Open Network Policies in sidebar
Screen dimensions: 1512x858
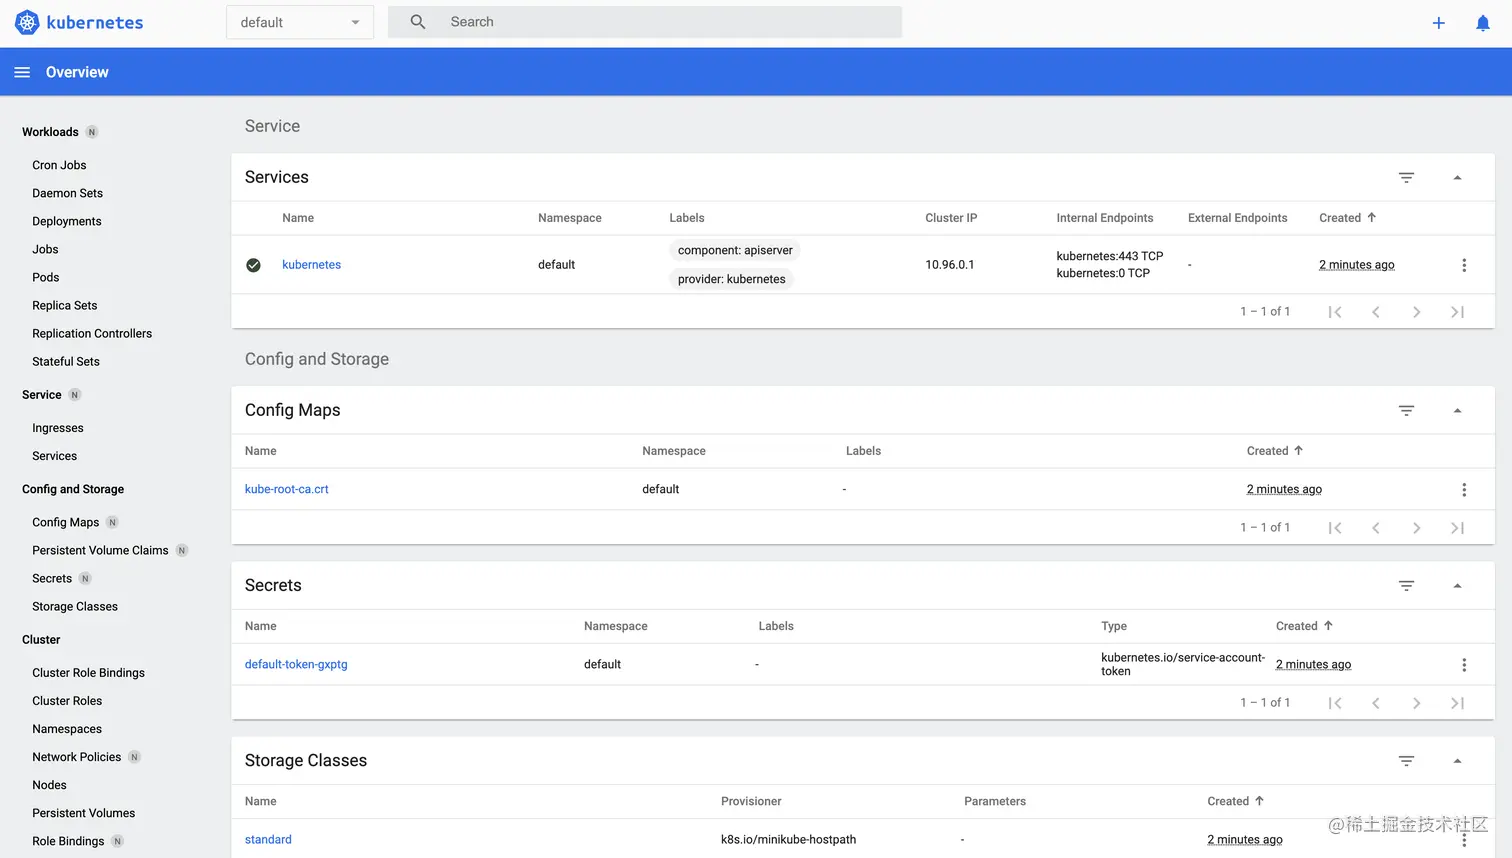click(76, 757)
